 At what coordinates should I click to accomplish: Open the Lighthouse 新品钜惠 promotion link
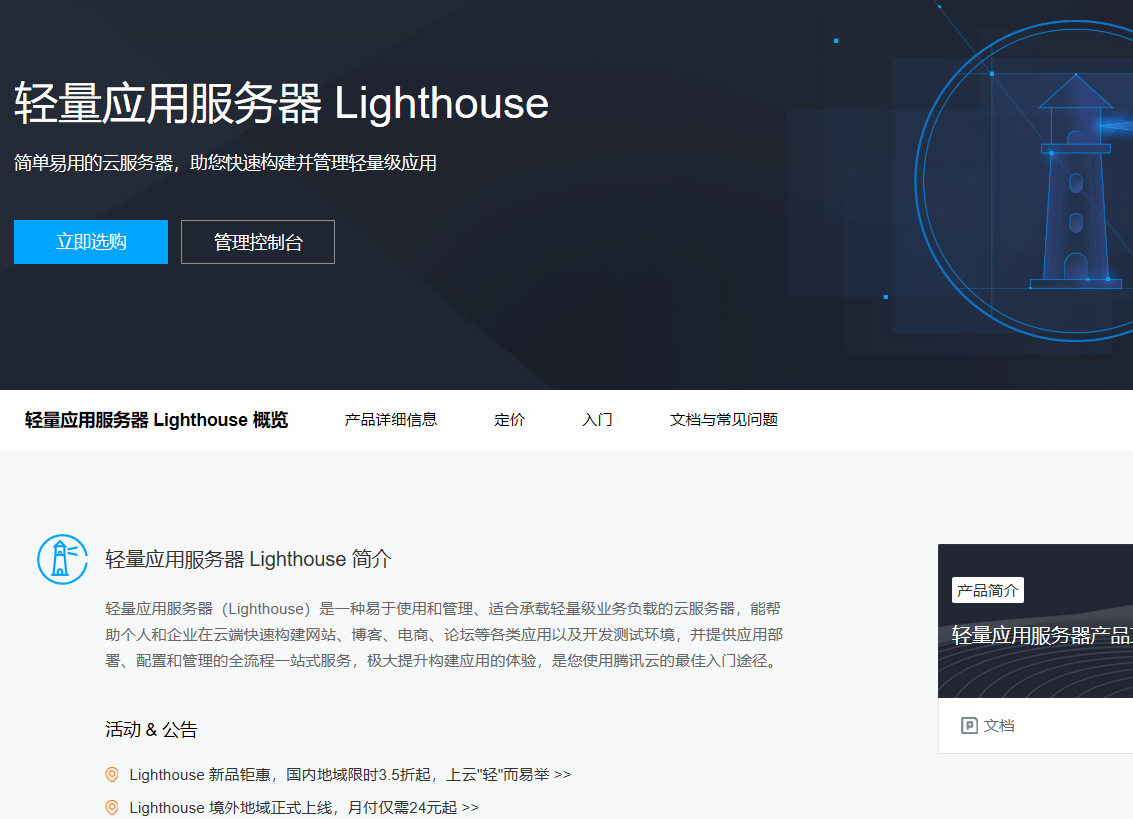[350, 775]
